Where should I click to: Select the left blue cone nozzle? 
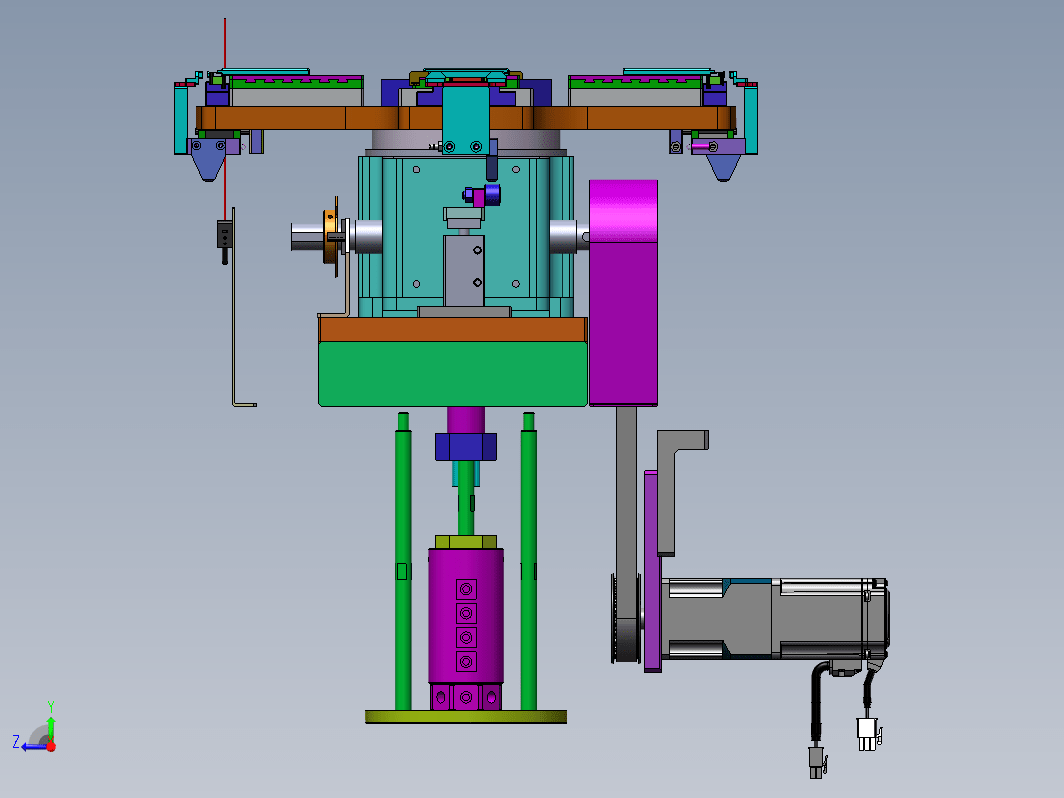point(208,161)
